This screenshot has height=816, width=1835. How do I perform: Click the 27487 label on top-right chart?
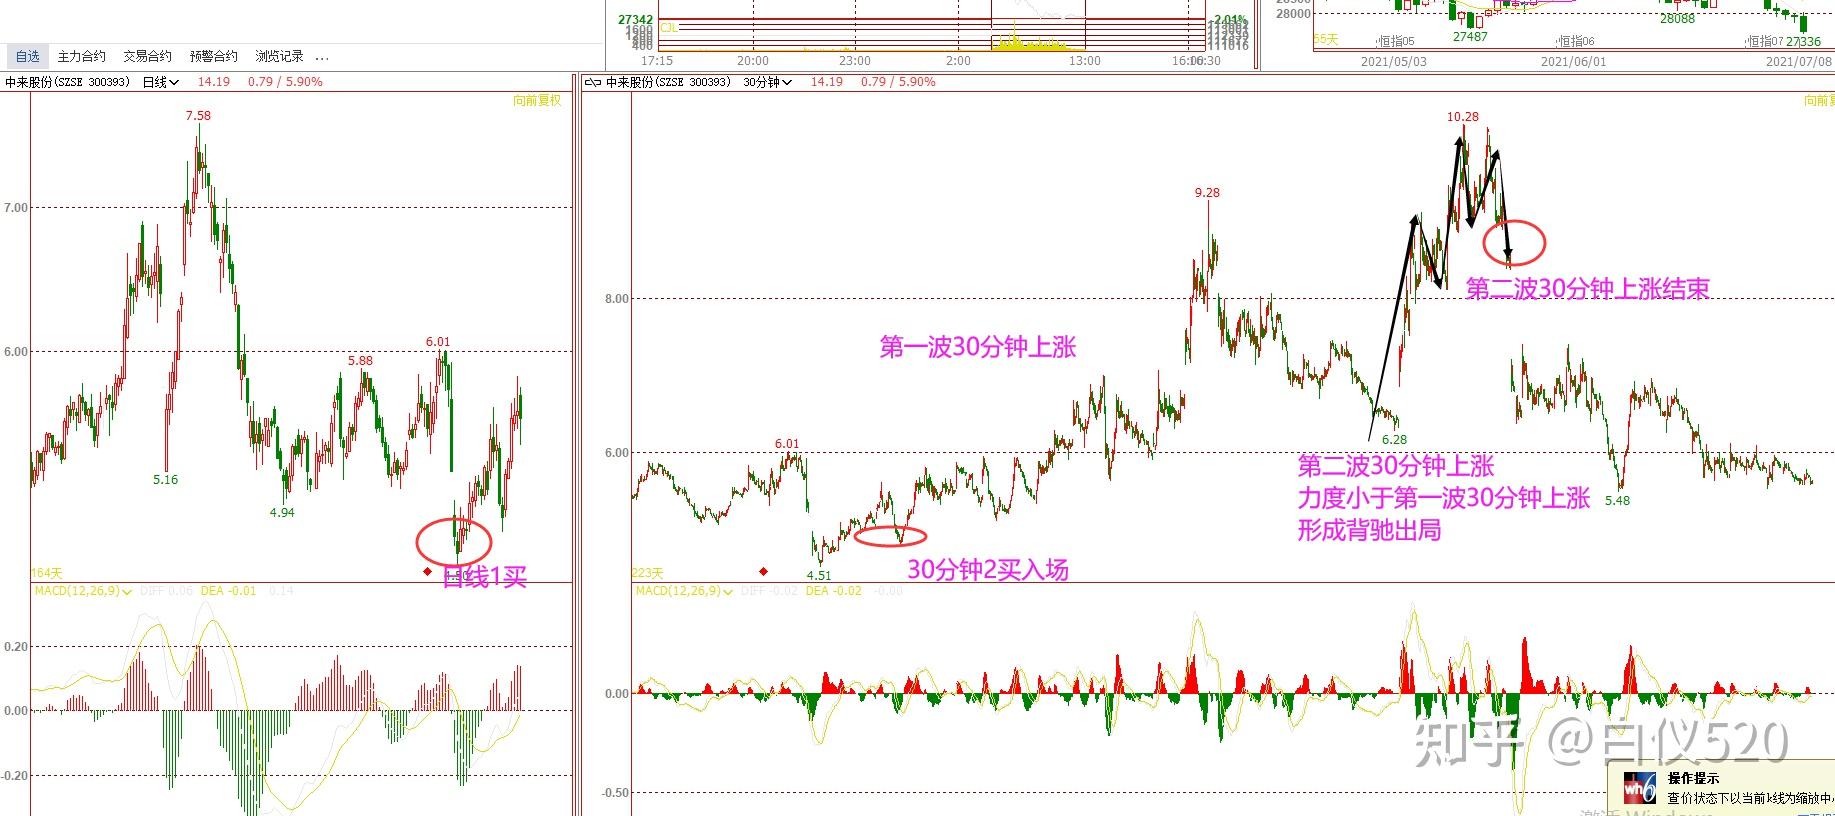point(1470,37)
